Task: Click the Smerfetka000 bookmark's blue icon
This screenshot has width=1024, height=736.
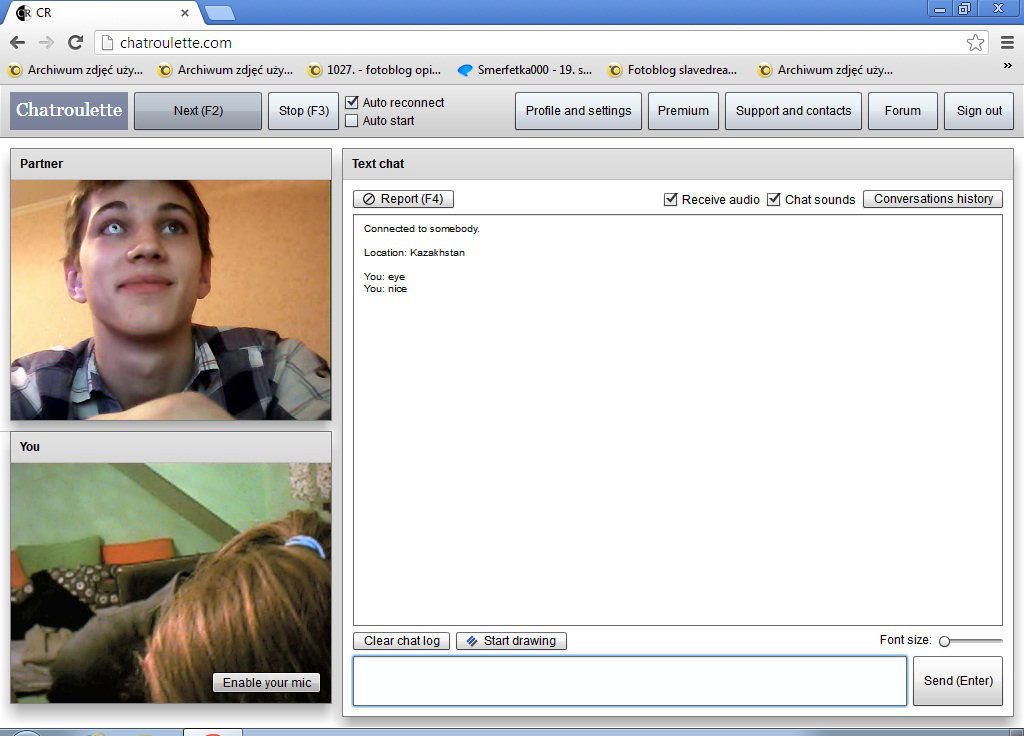Action: pos(464,70)
